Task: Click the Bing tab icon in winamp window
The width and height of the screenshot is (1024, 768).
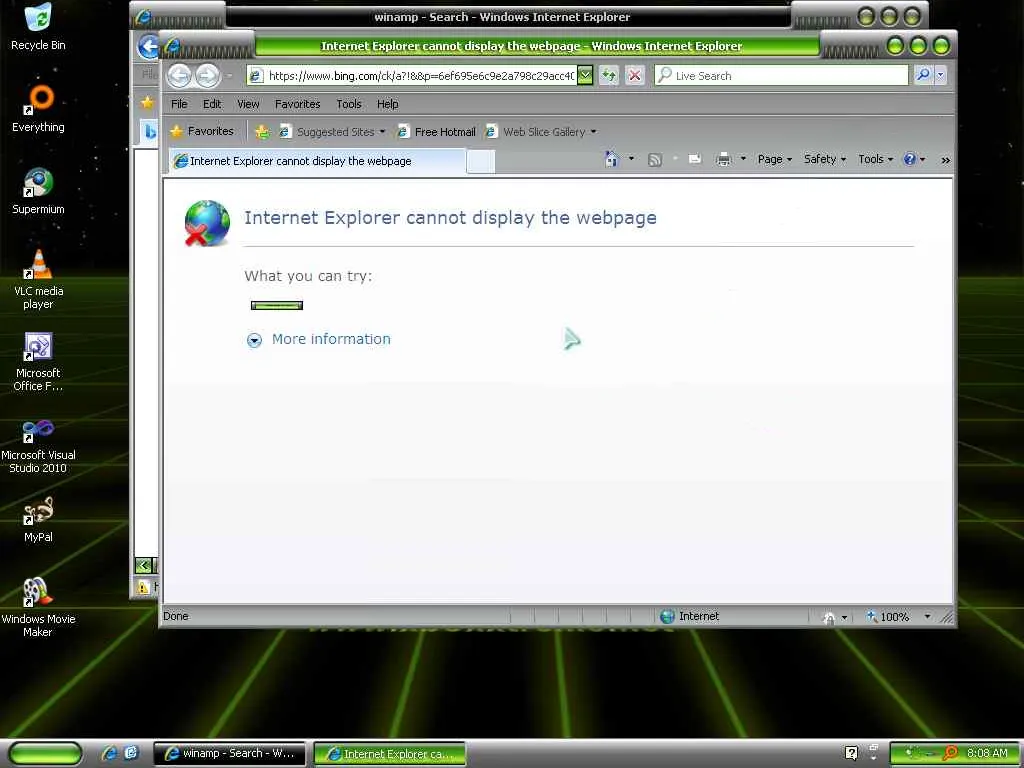Action: [150, 132]
